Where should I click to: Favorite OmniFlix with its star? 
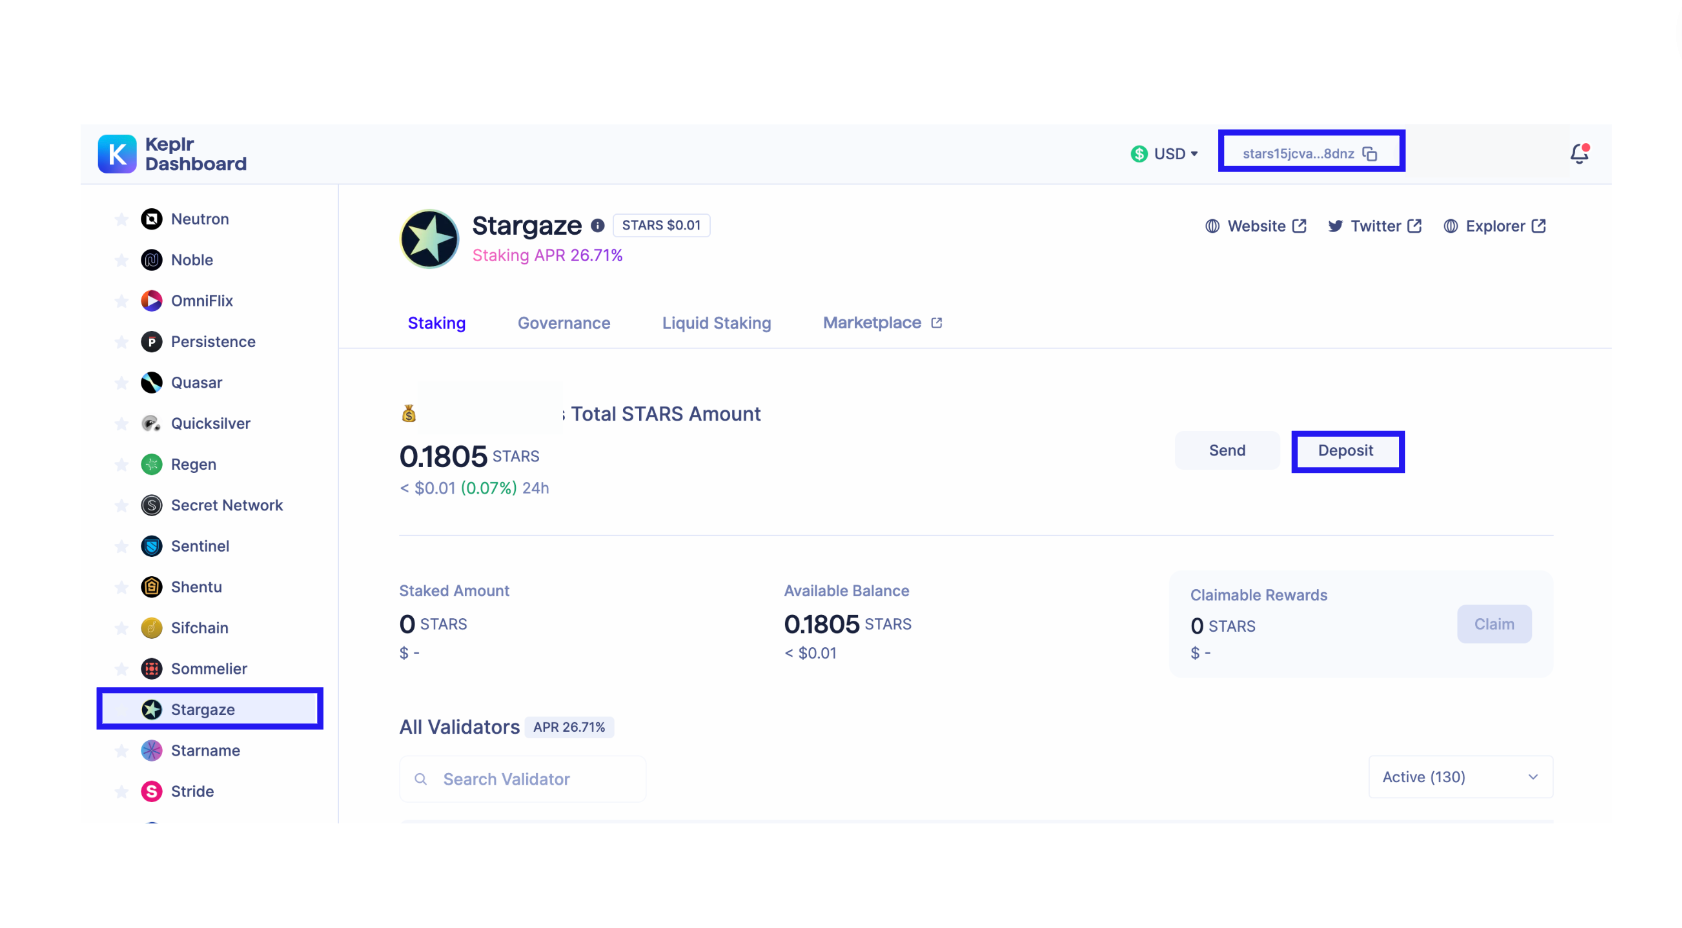(121, 301)
